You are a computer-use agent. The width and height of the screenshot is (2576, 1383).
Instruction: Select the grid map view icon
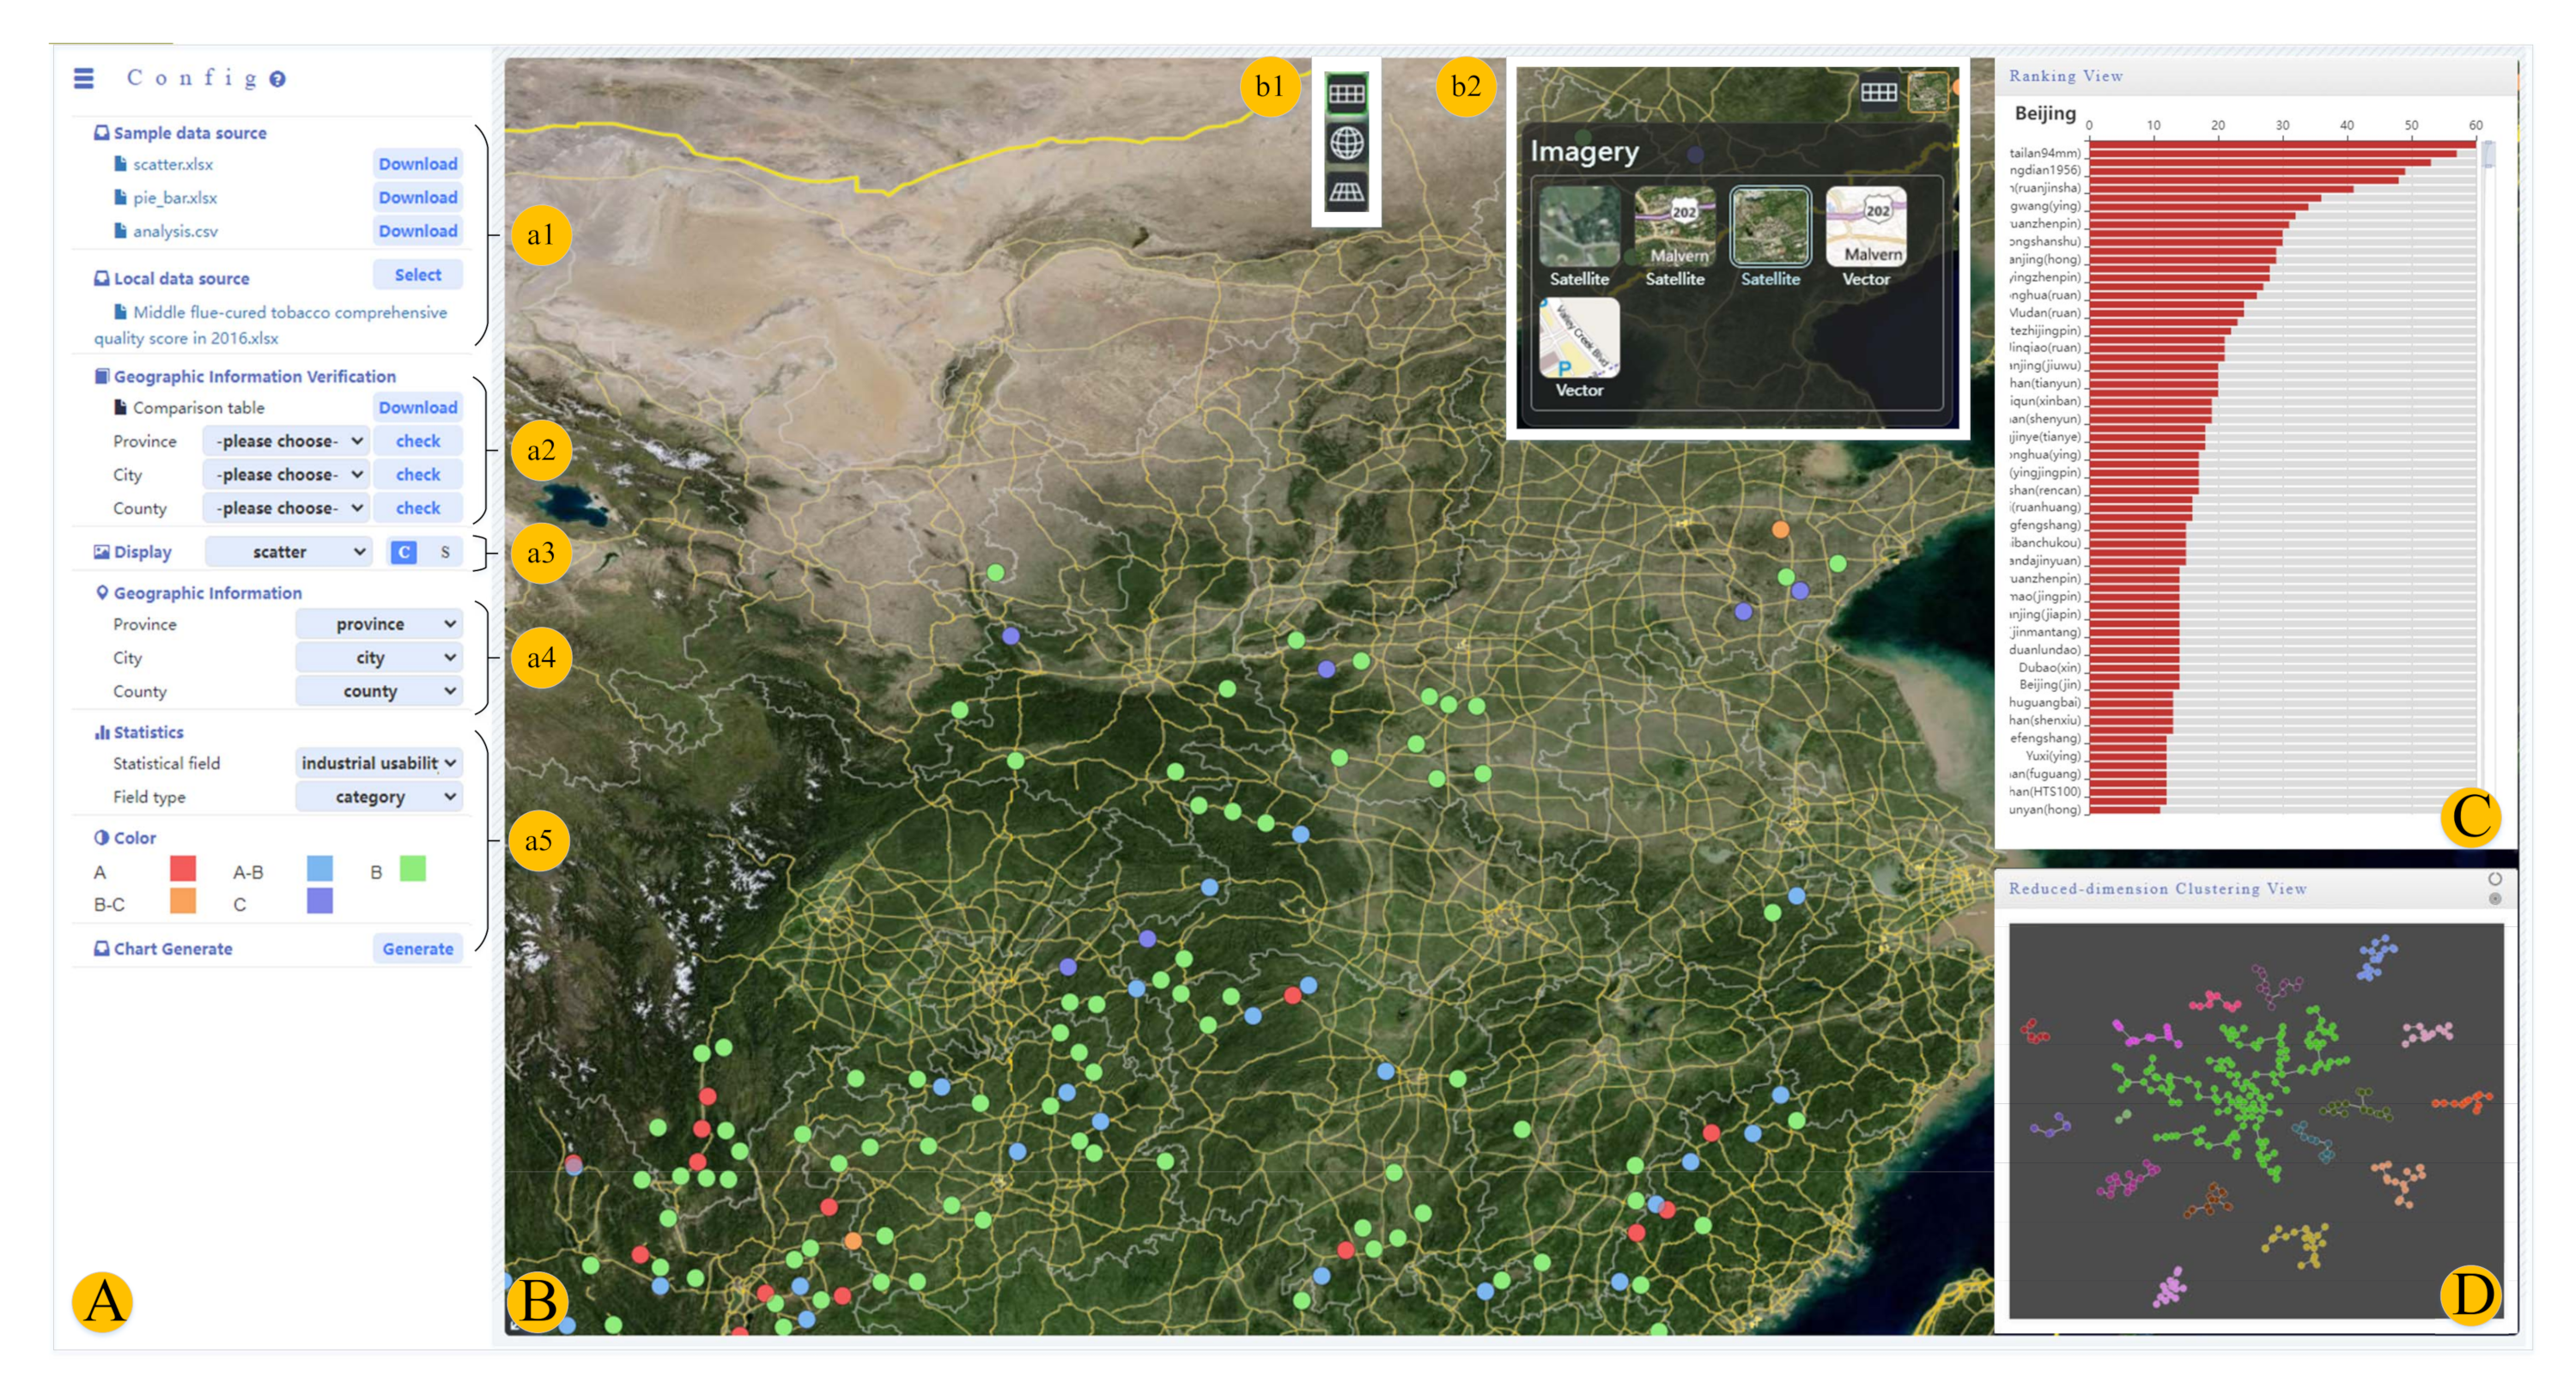[x=1346, y=94]
